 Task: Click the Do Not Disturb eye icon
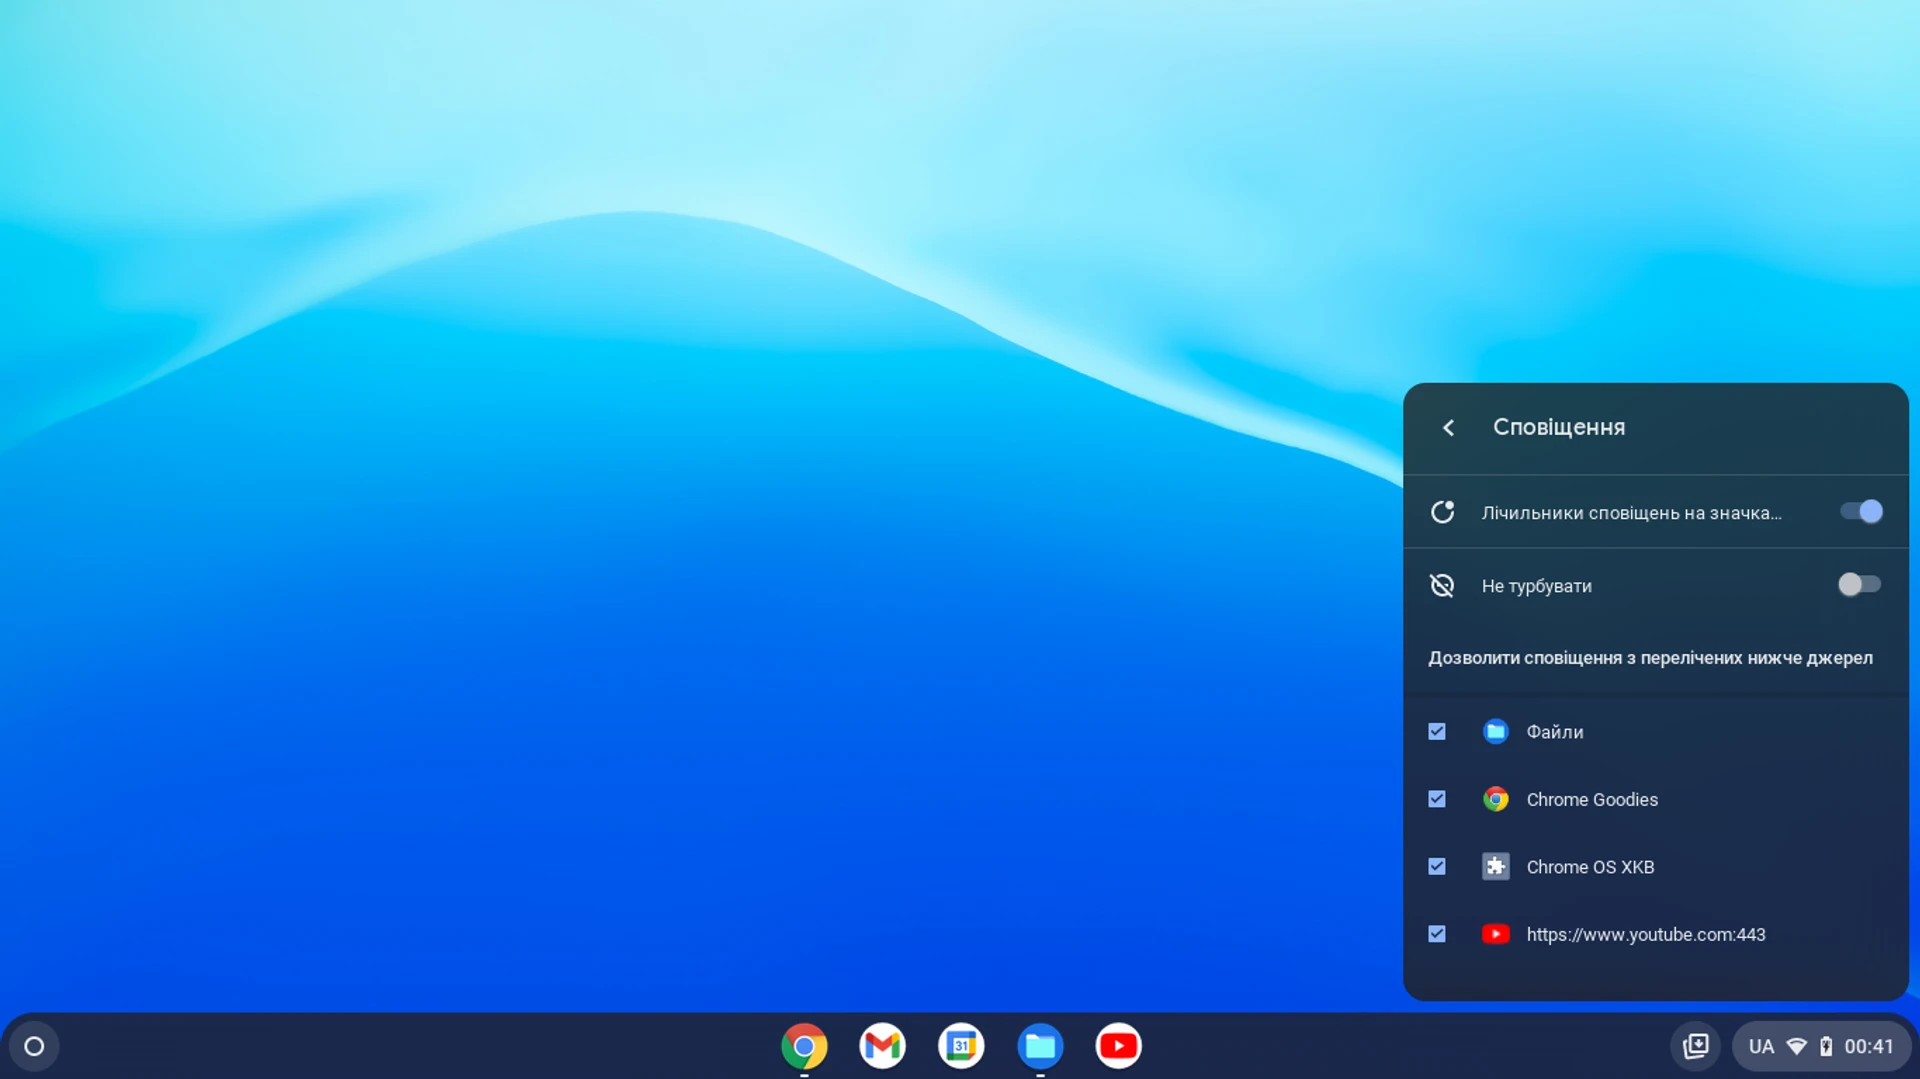coord(1442,585)
